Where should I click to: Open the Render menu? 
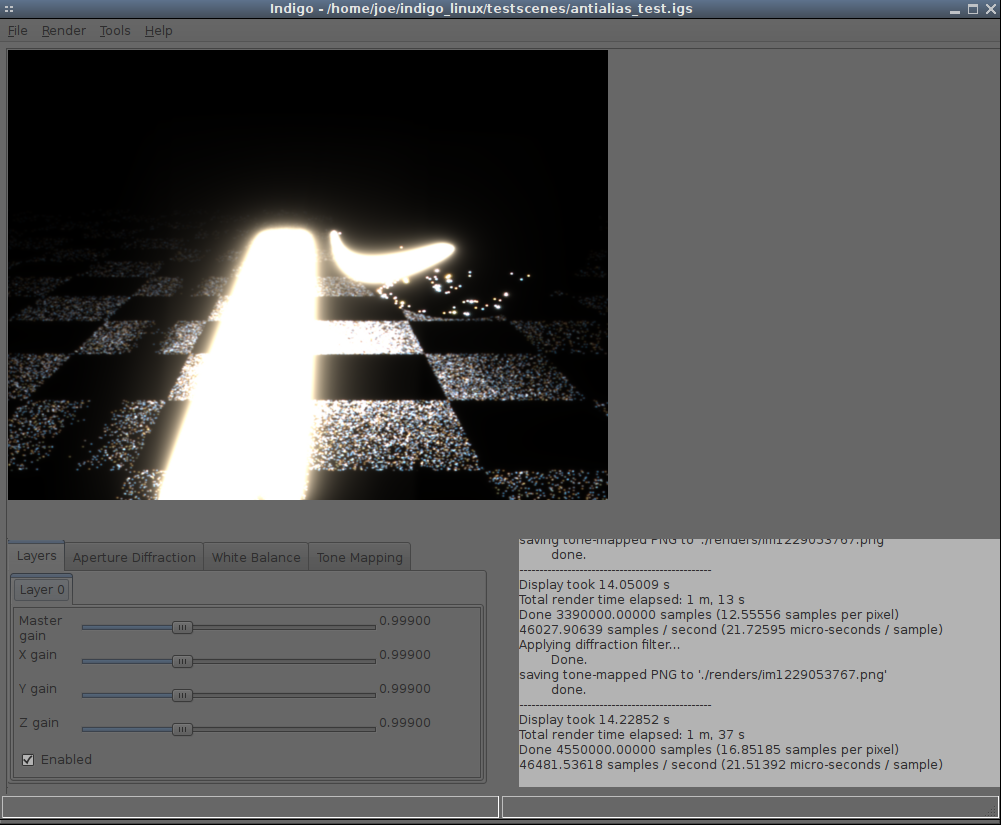[63, 31]
